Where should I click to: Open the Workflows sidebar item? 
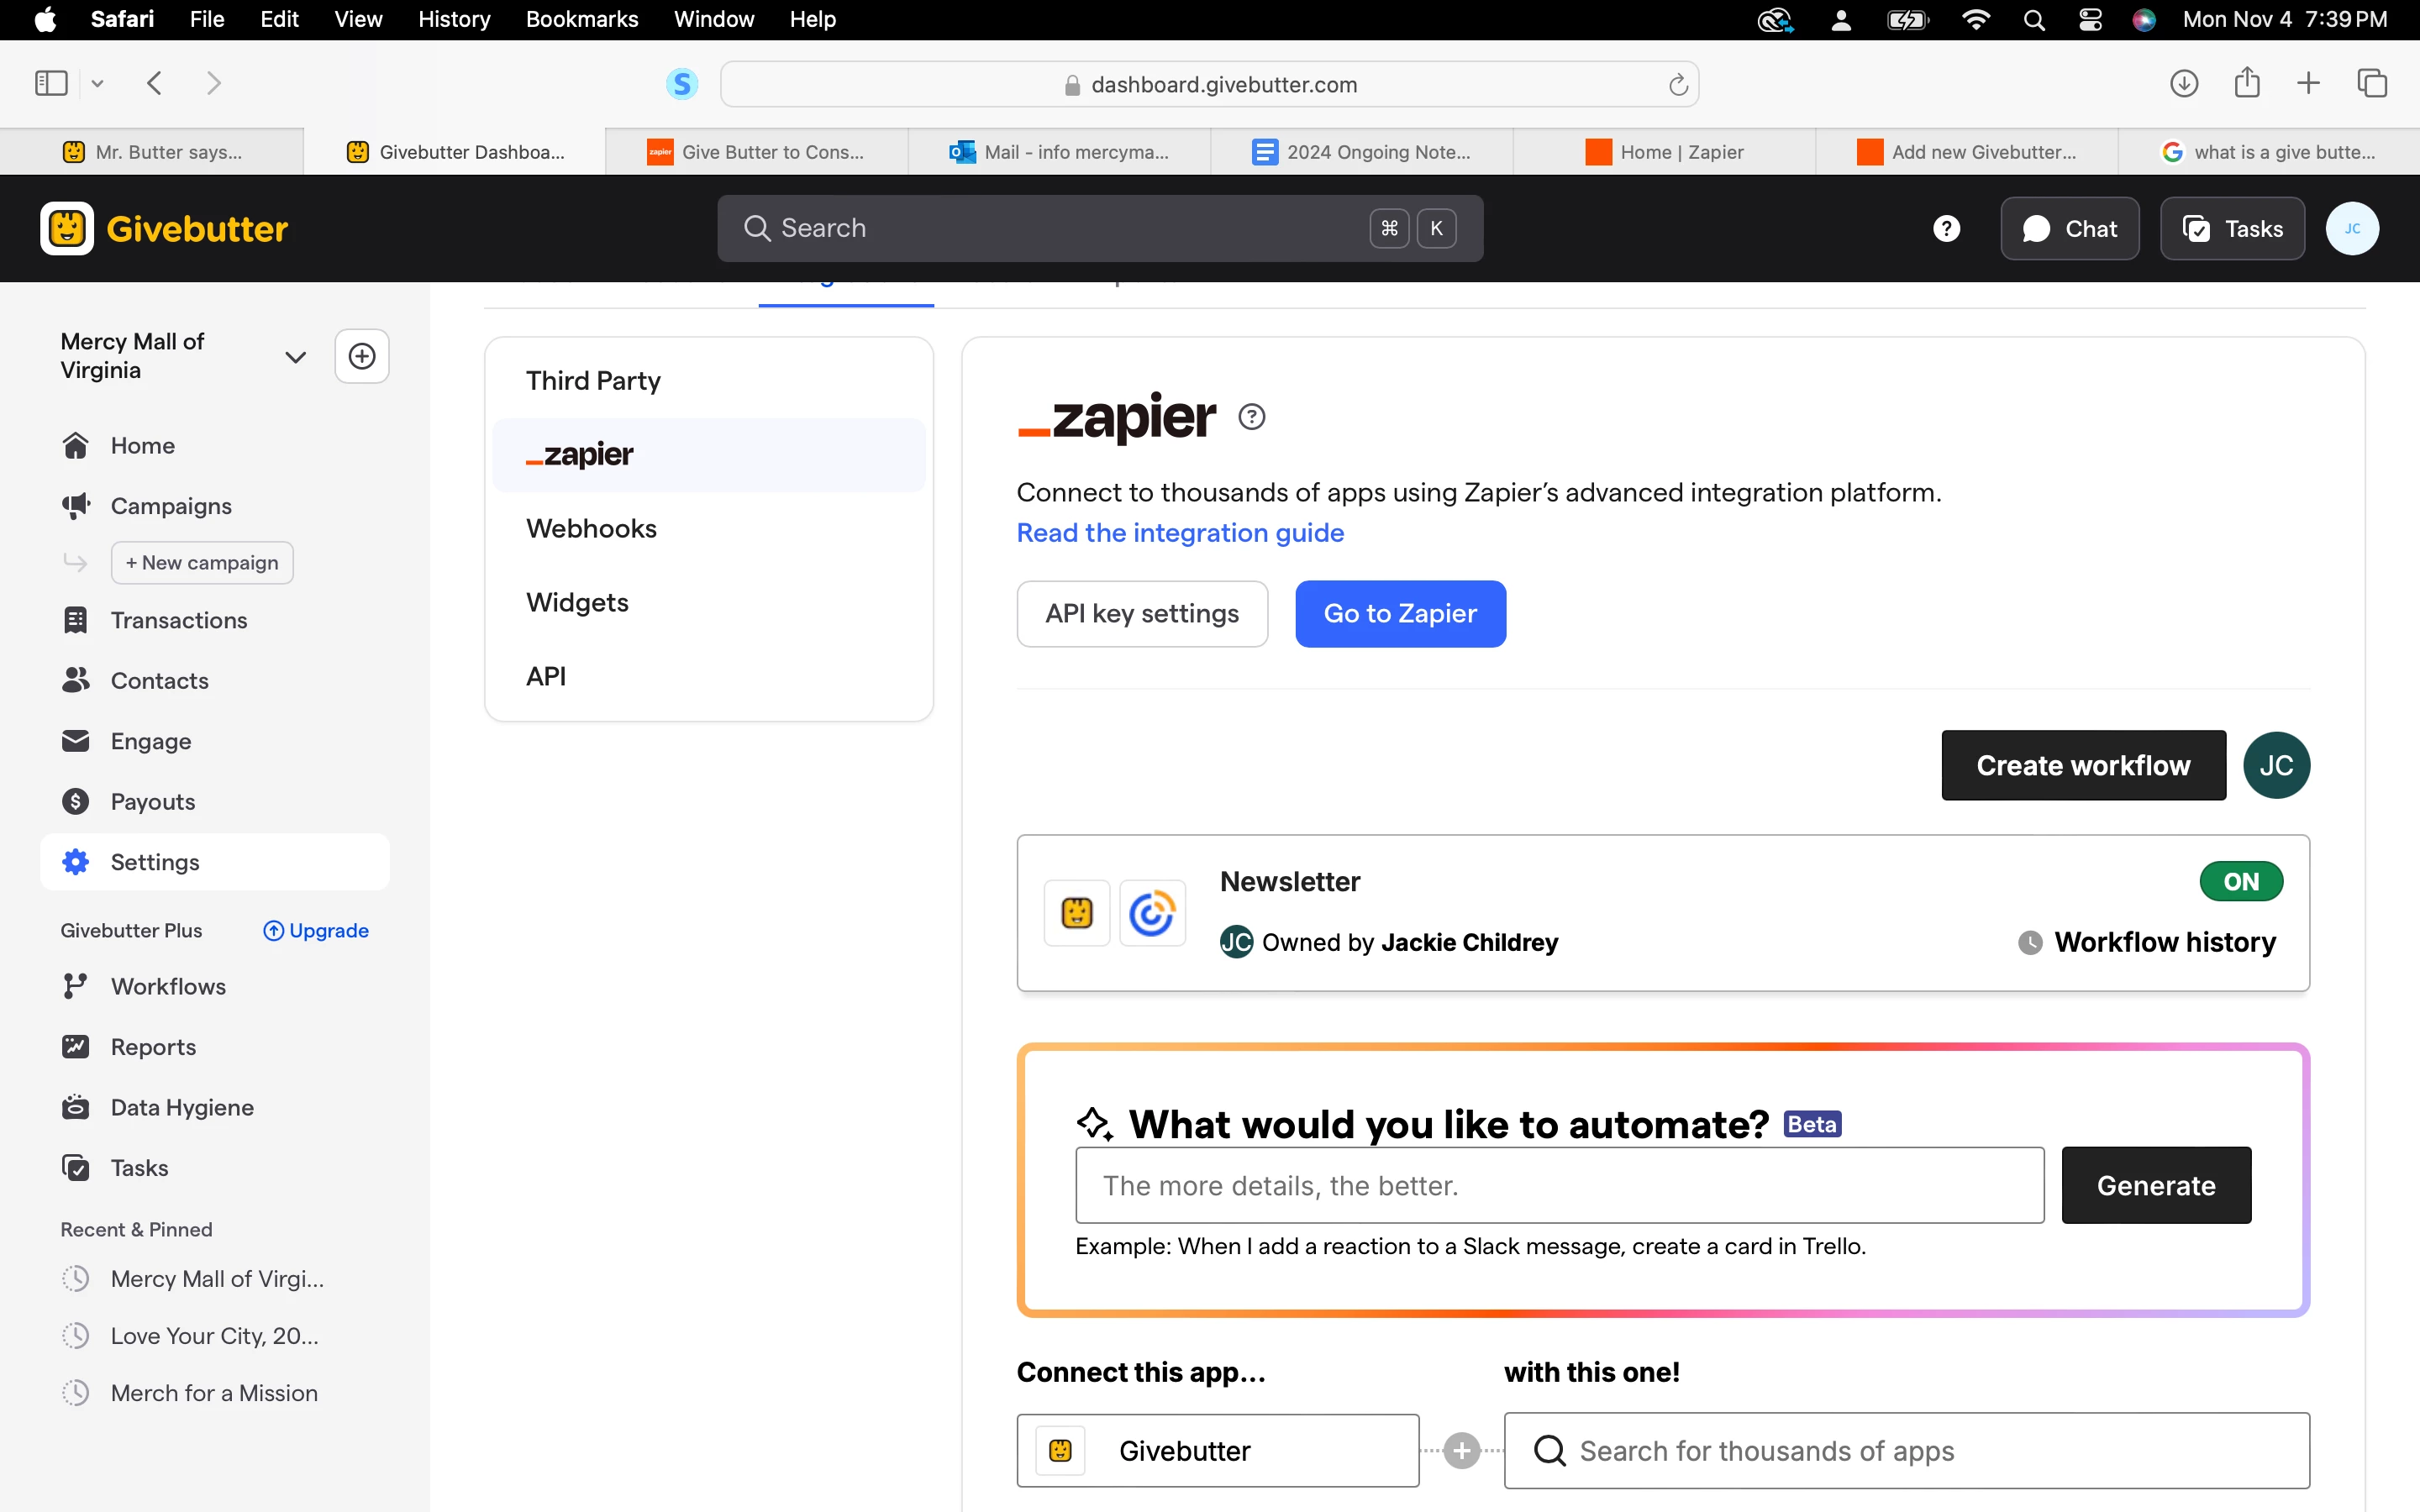click(167, 986)
